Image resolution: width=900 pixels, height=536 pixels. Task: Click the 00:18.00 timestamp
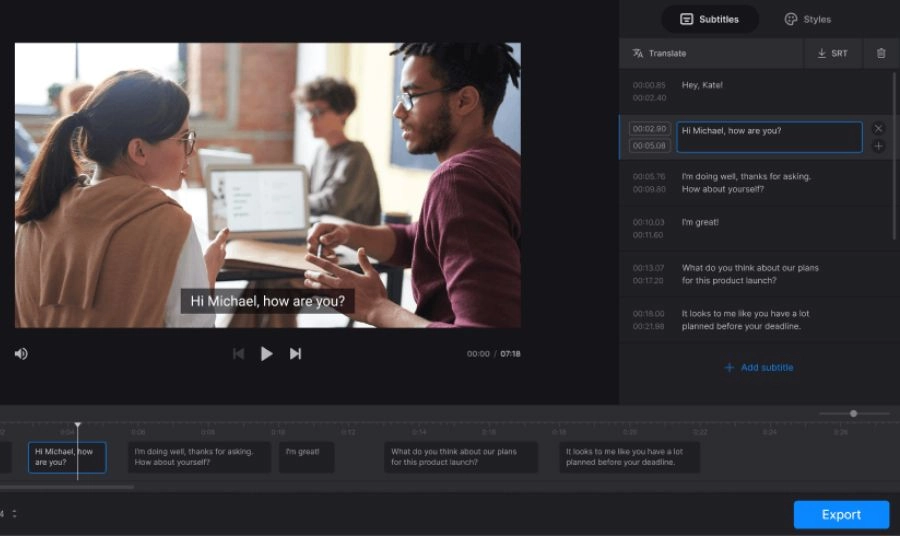649,314
